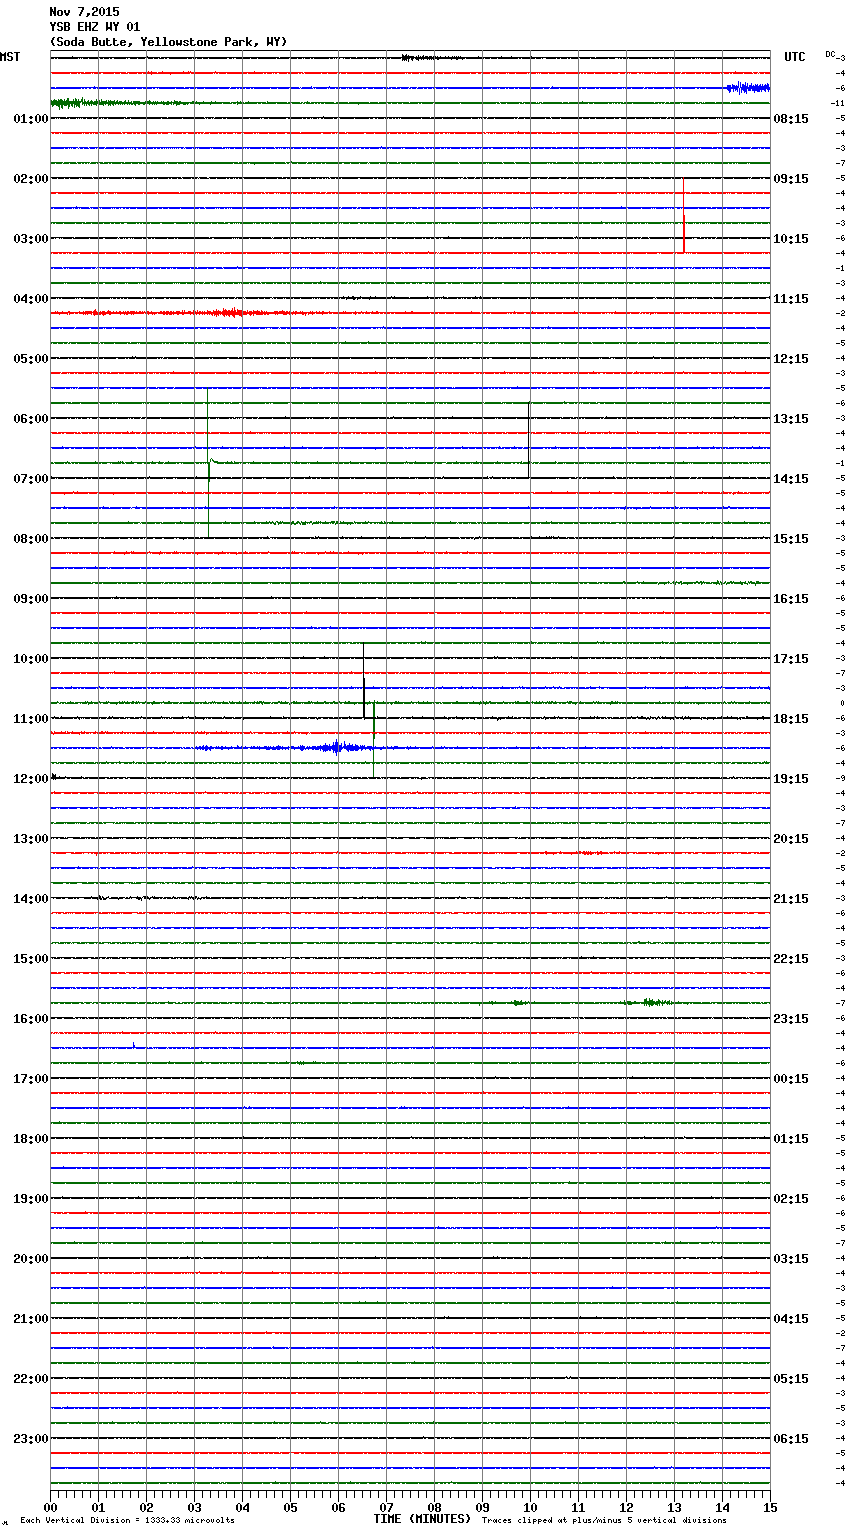Viewport: 850px width, 1534px height.
Task: Click the 00:15 UTC time label
Action: (791, 1079)
